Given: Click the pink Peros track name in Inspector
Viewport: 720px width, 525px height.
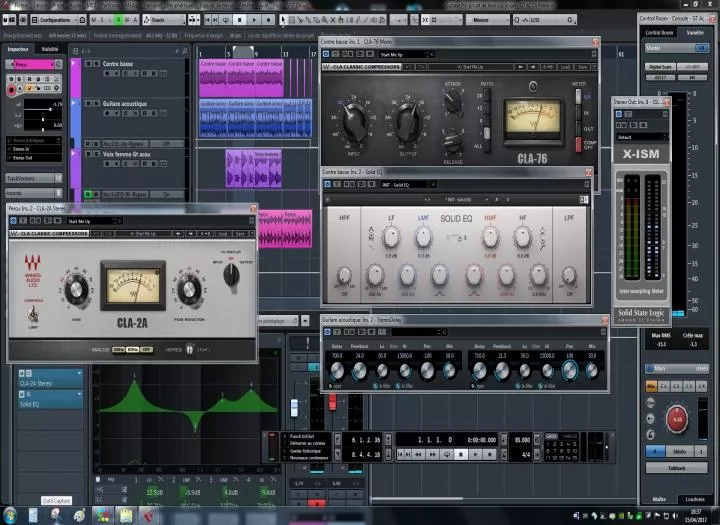Looking at the screenshot, I should [34, 64].
